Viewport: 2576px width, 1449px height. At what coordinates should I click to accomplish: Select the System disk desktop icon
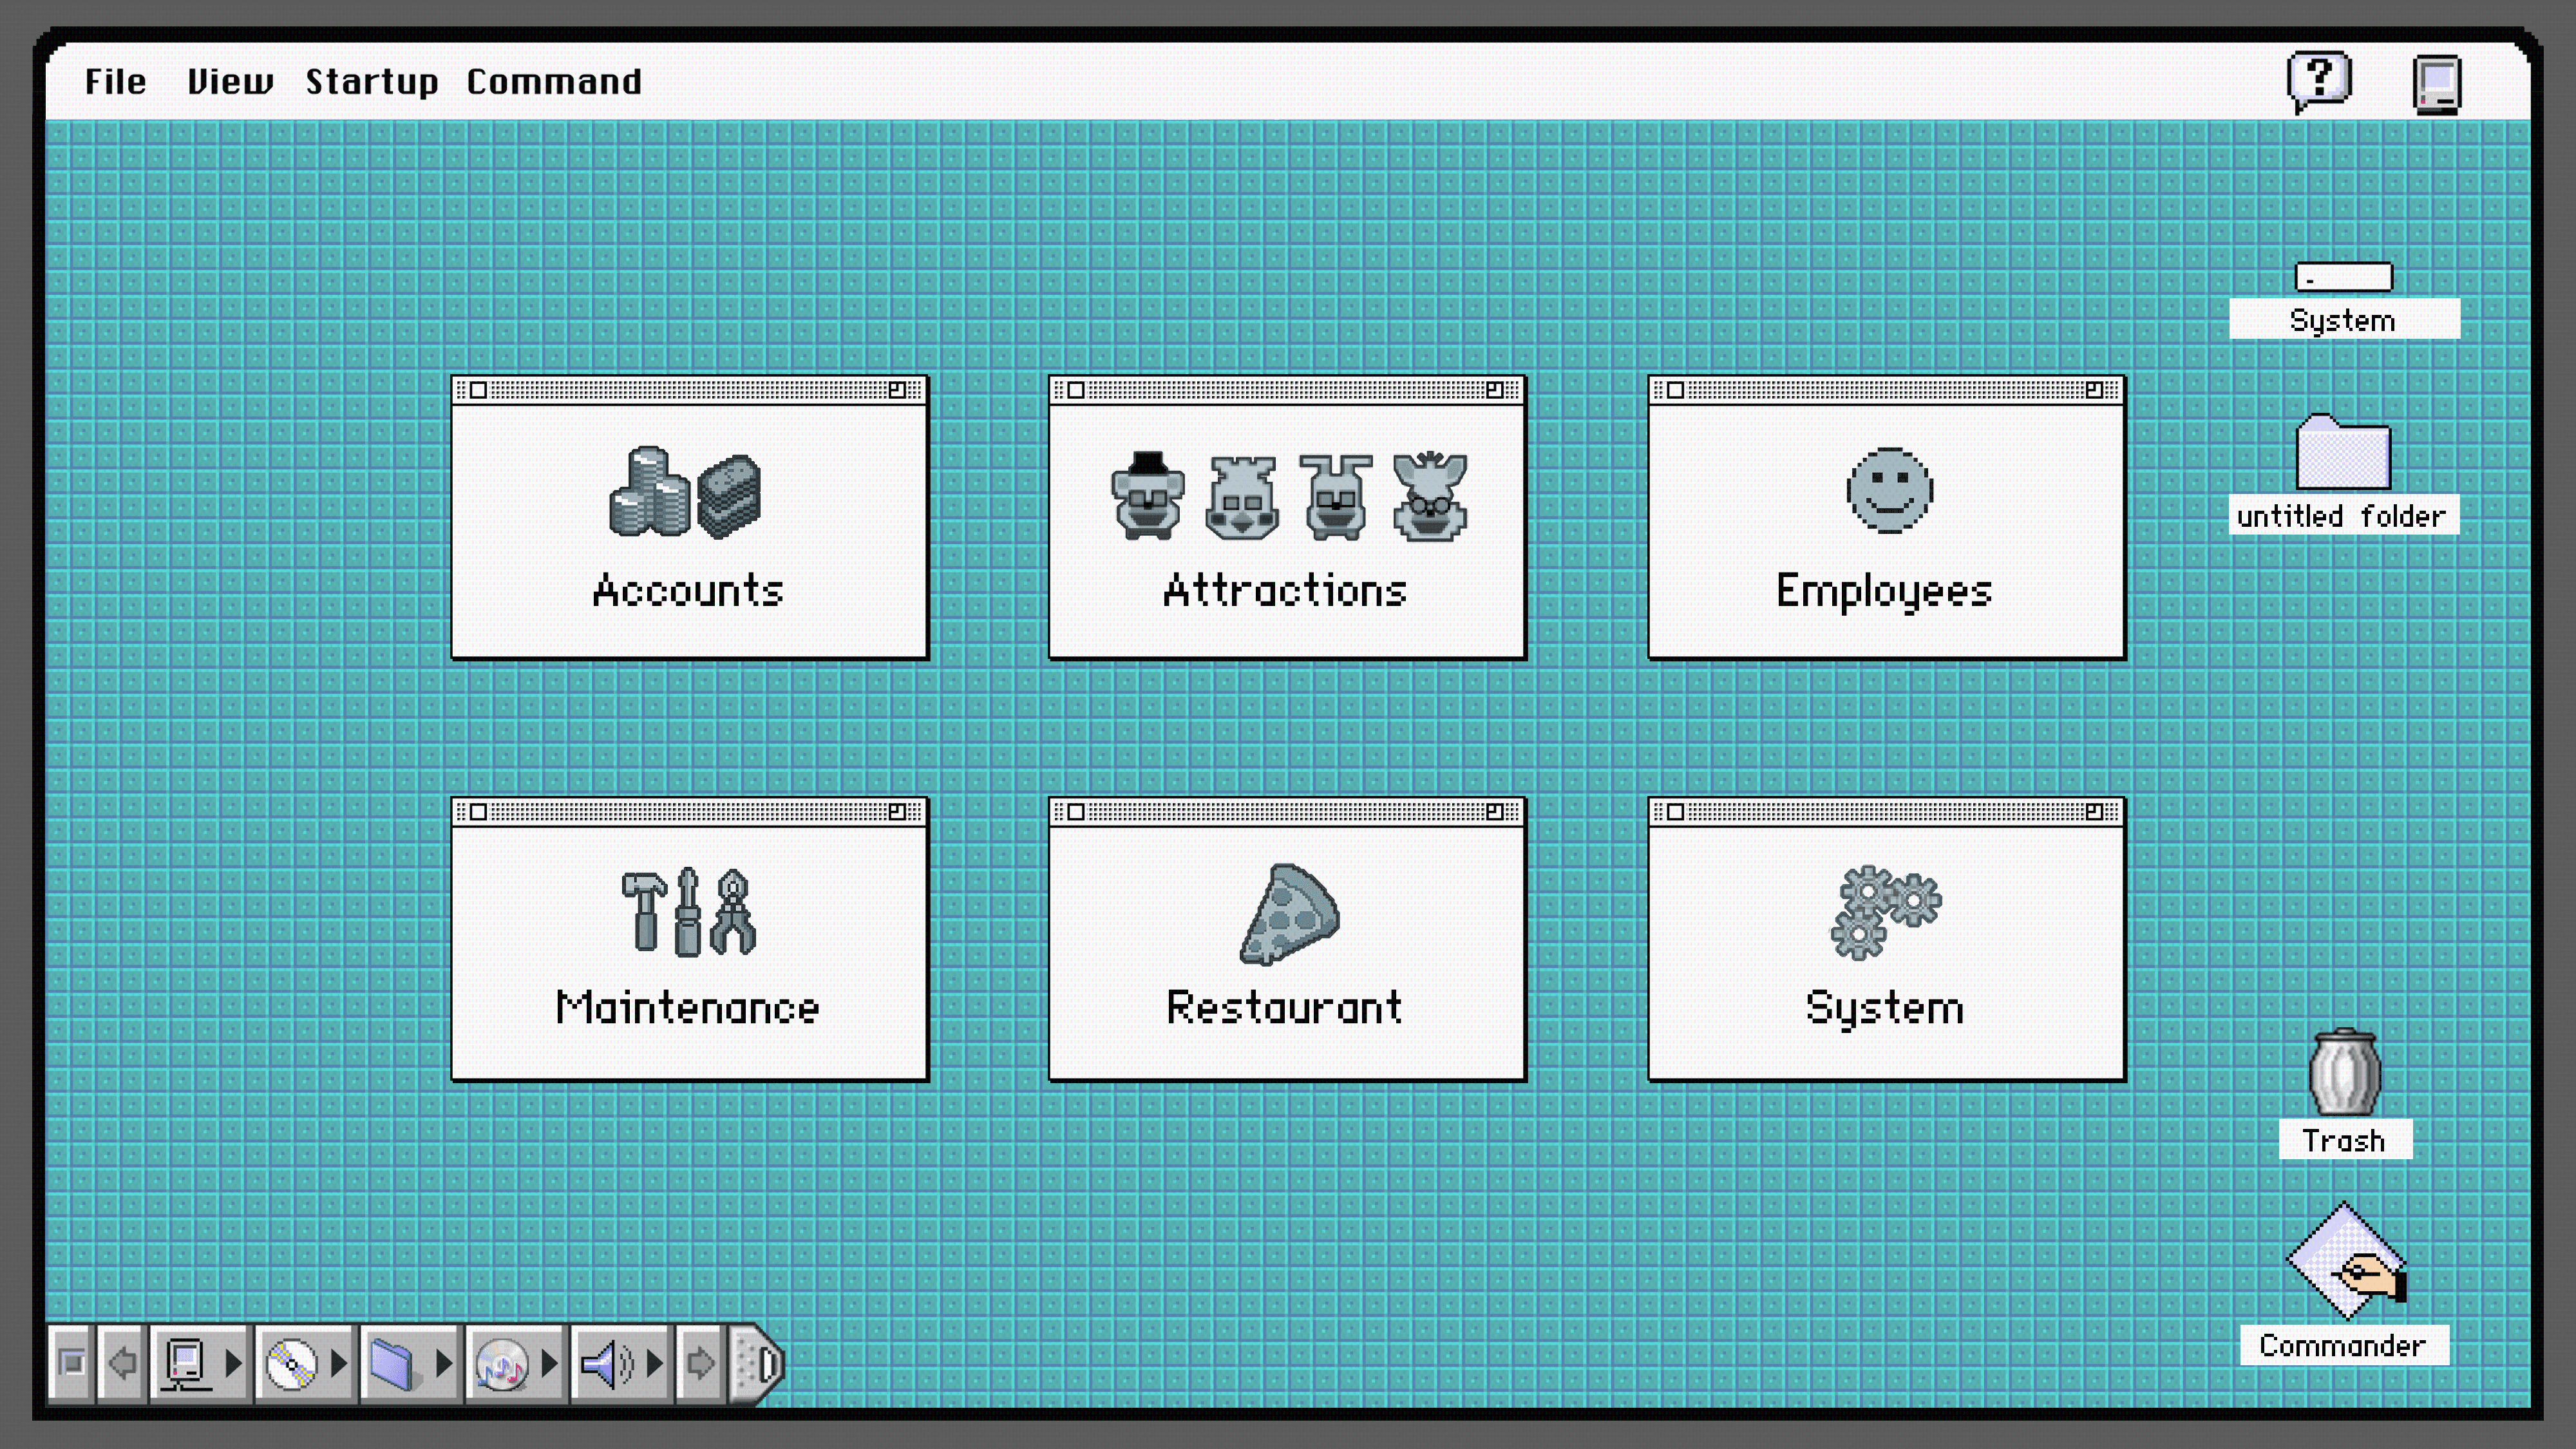(x=2343, y=277)
